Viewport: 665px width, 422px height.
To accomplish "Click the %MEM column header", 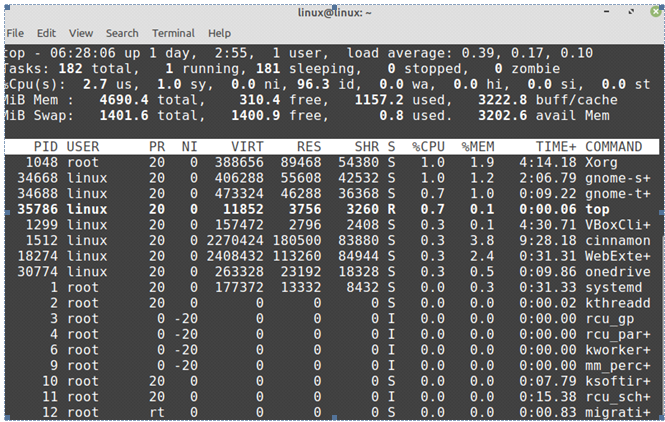I will 478,147.
